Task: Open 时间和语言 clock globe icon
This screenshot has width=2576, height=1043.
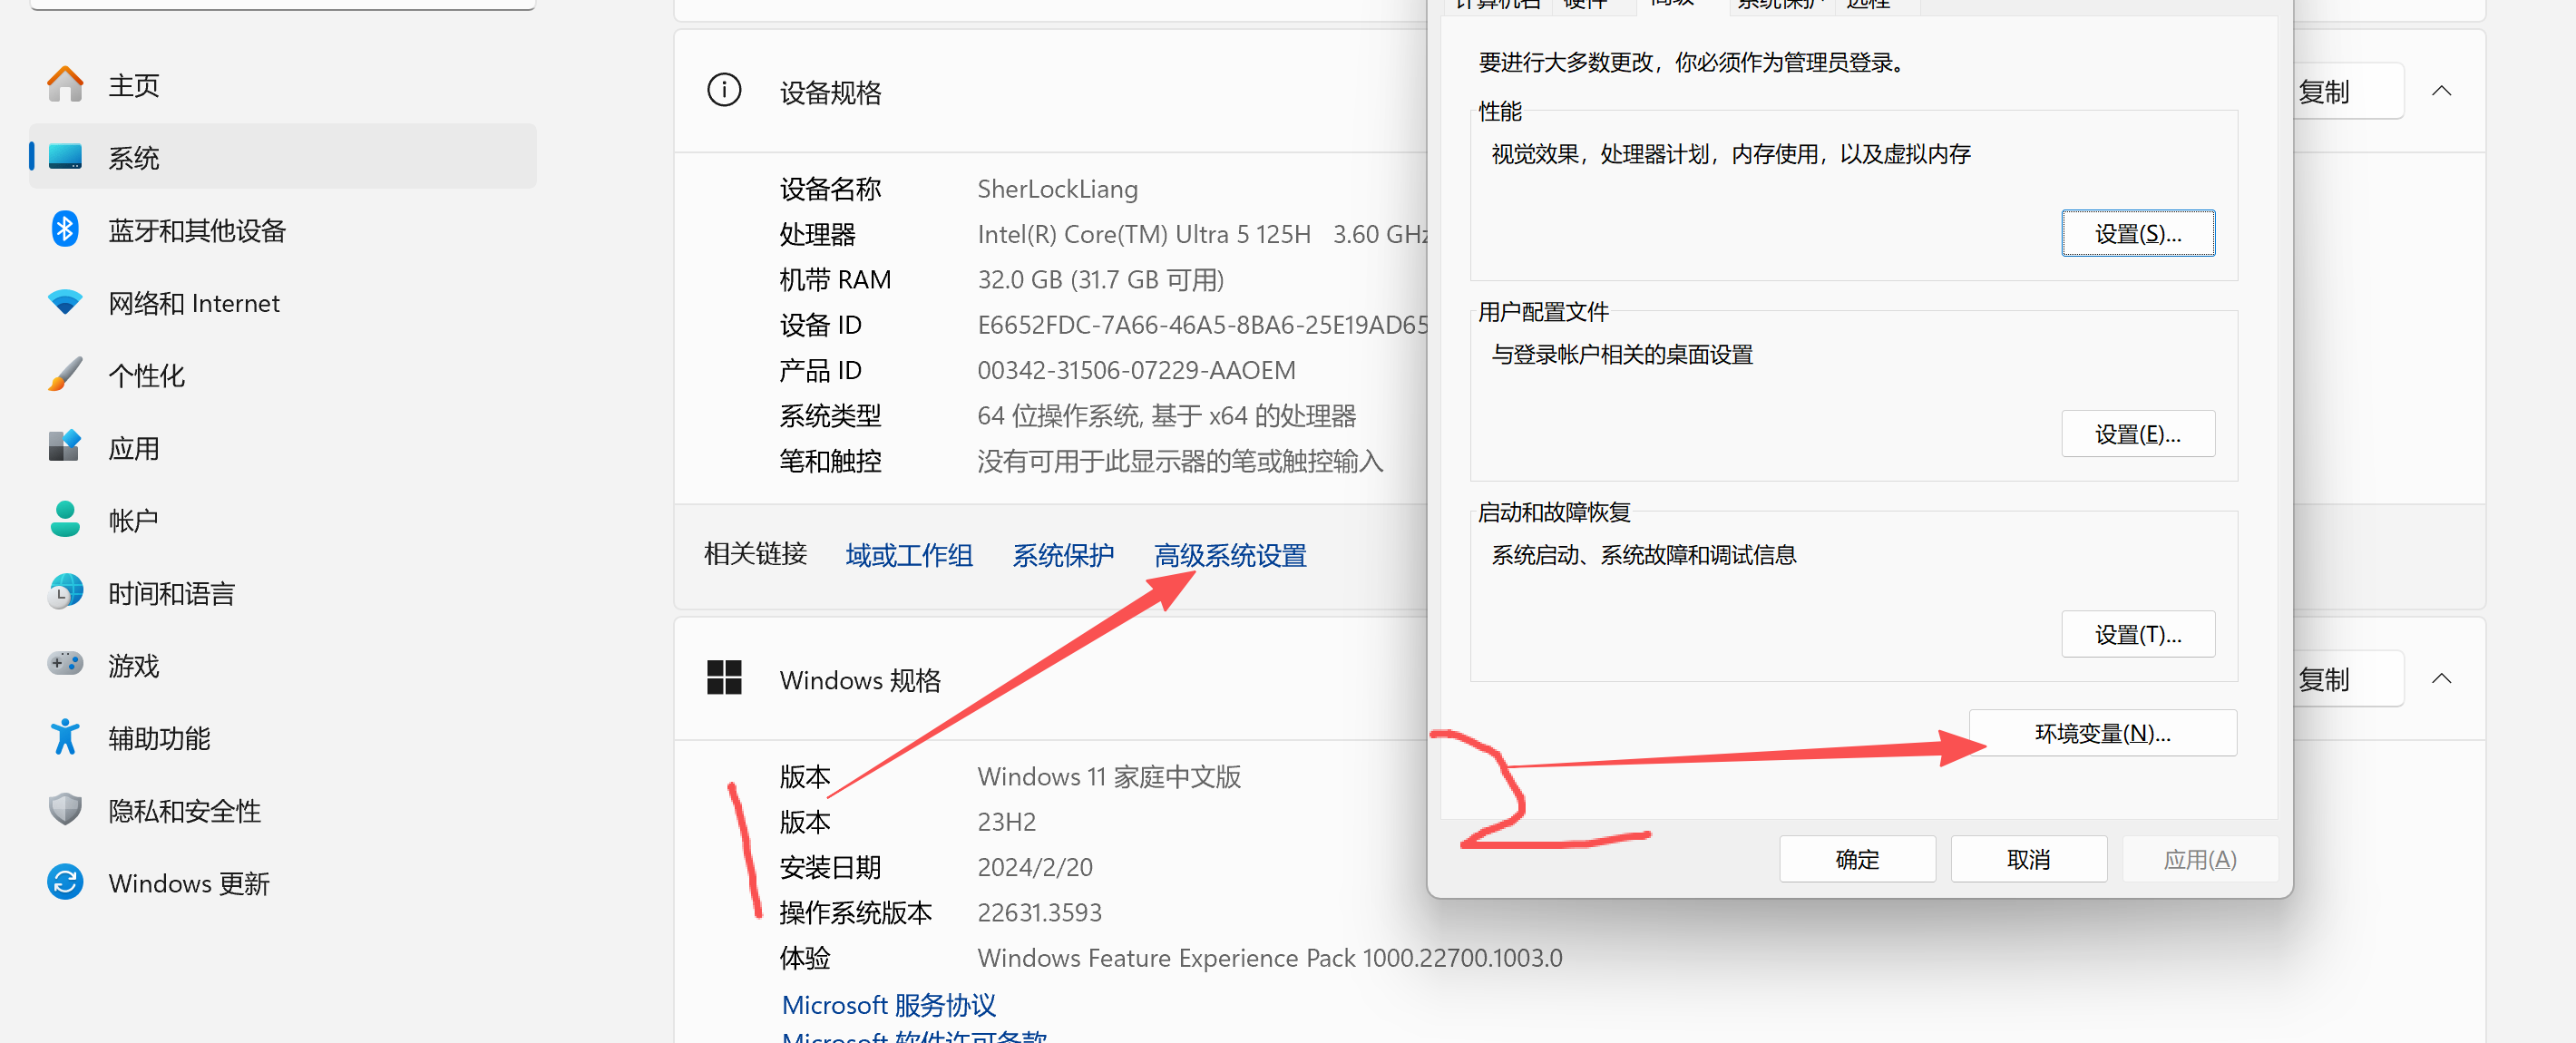Action: pos(65,592)
